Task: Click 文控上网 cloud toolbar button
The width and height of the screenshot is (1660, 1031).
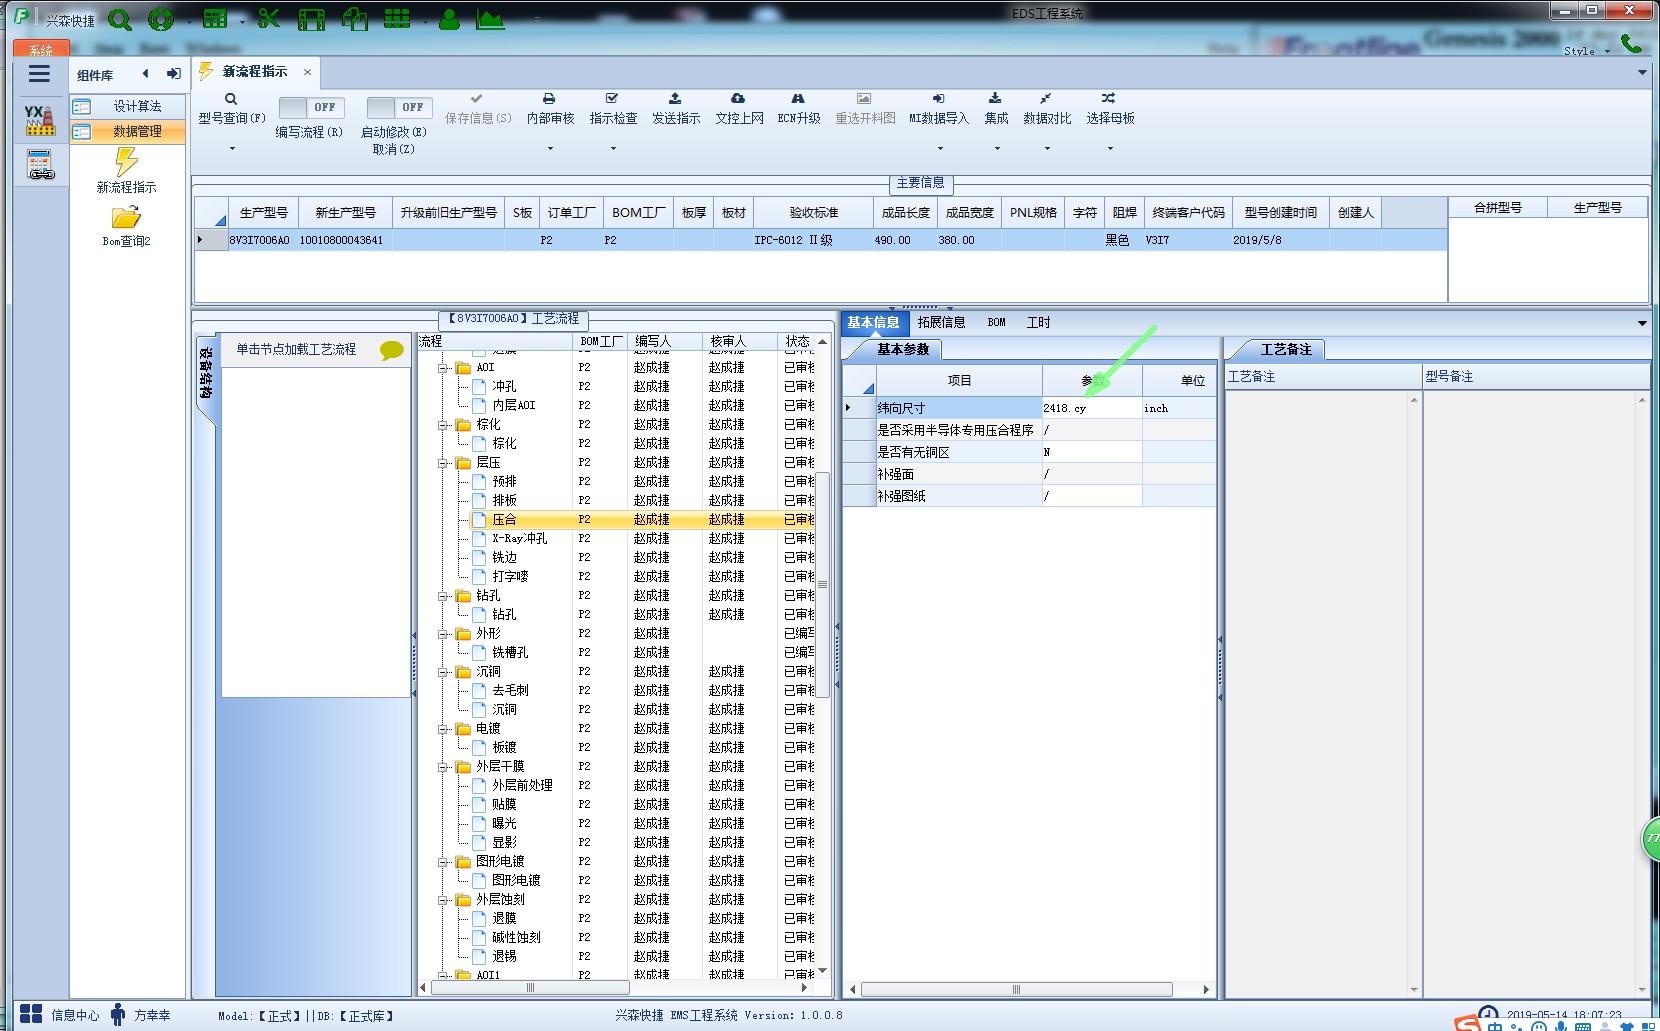Action: [739, 109]
